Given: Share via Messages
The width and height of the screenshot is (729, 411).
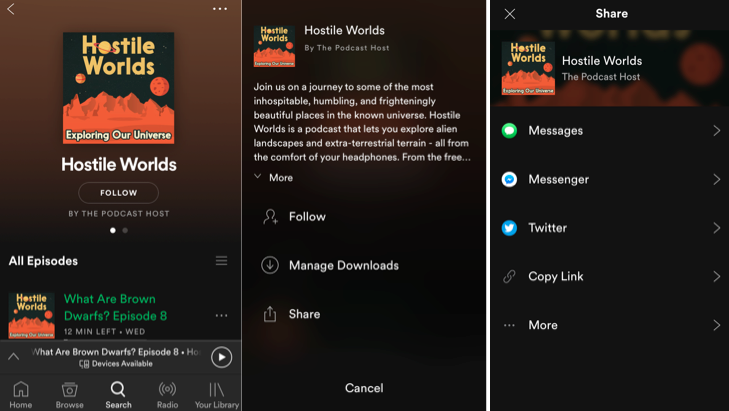Looking at the screenshot, I should coord(555,131).
